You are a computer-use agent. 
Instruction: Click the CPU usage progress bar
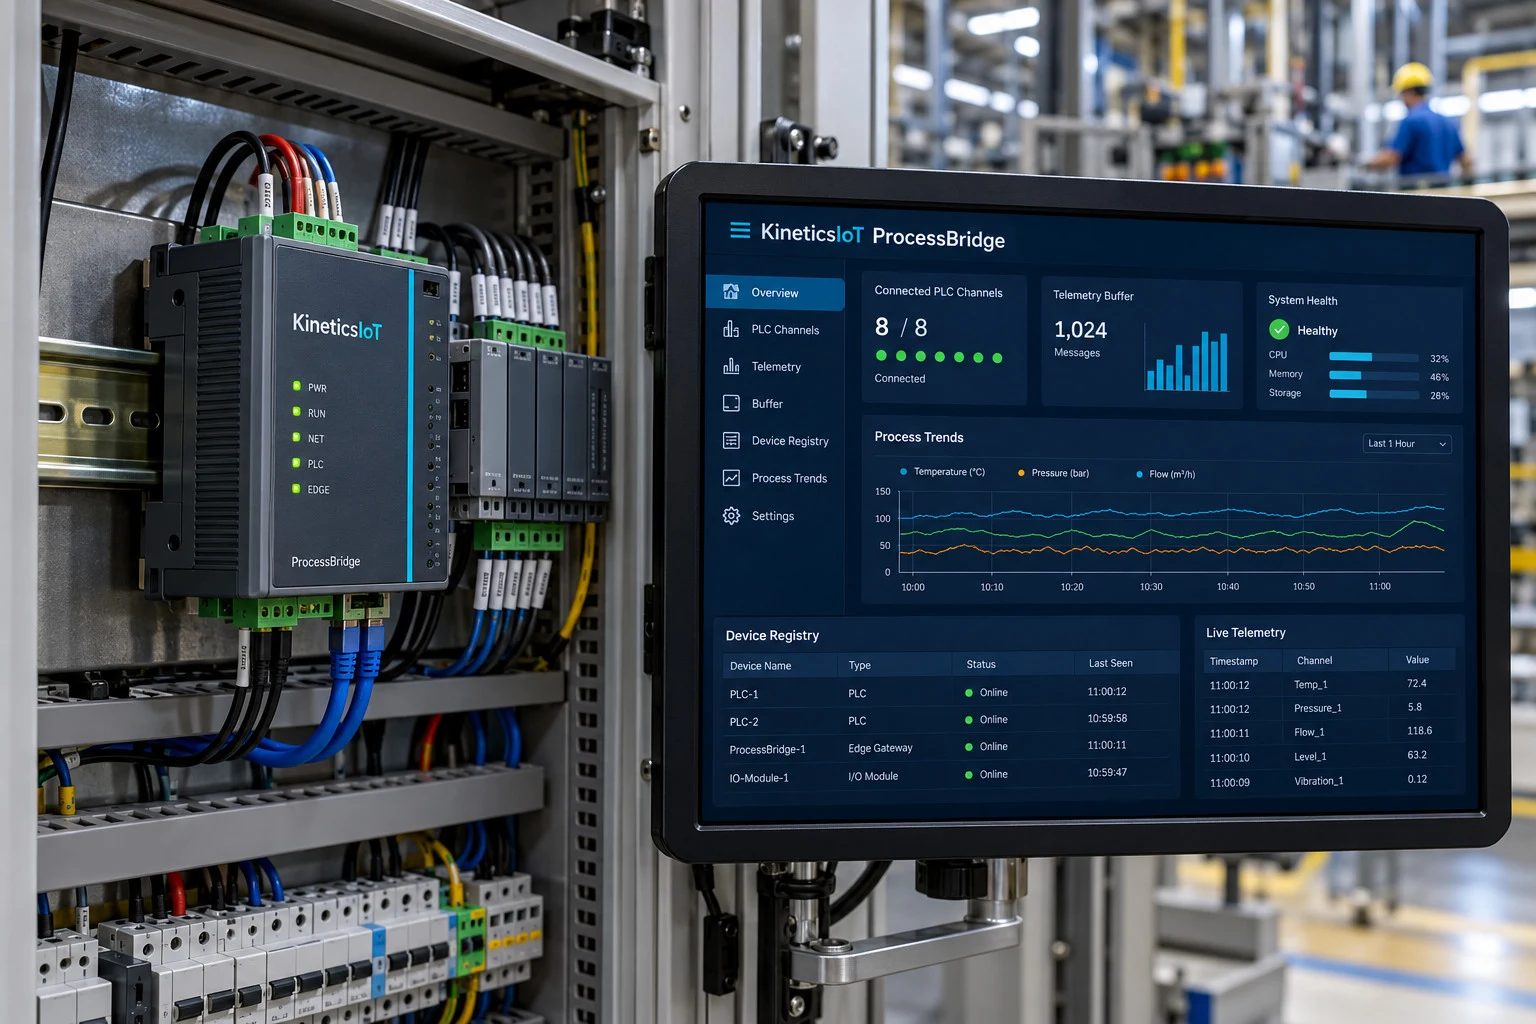coord(1374,357)
